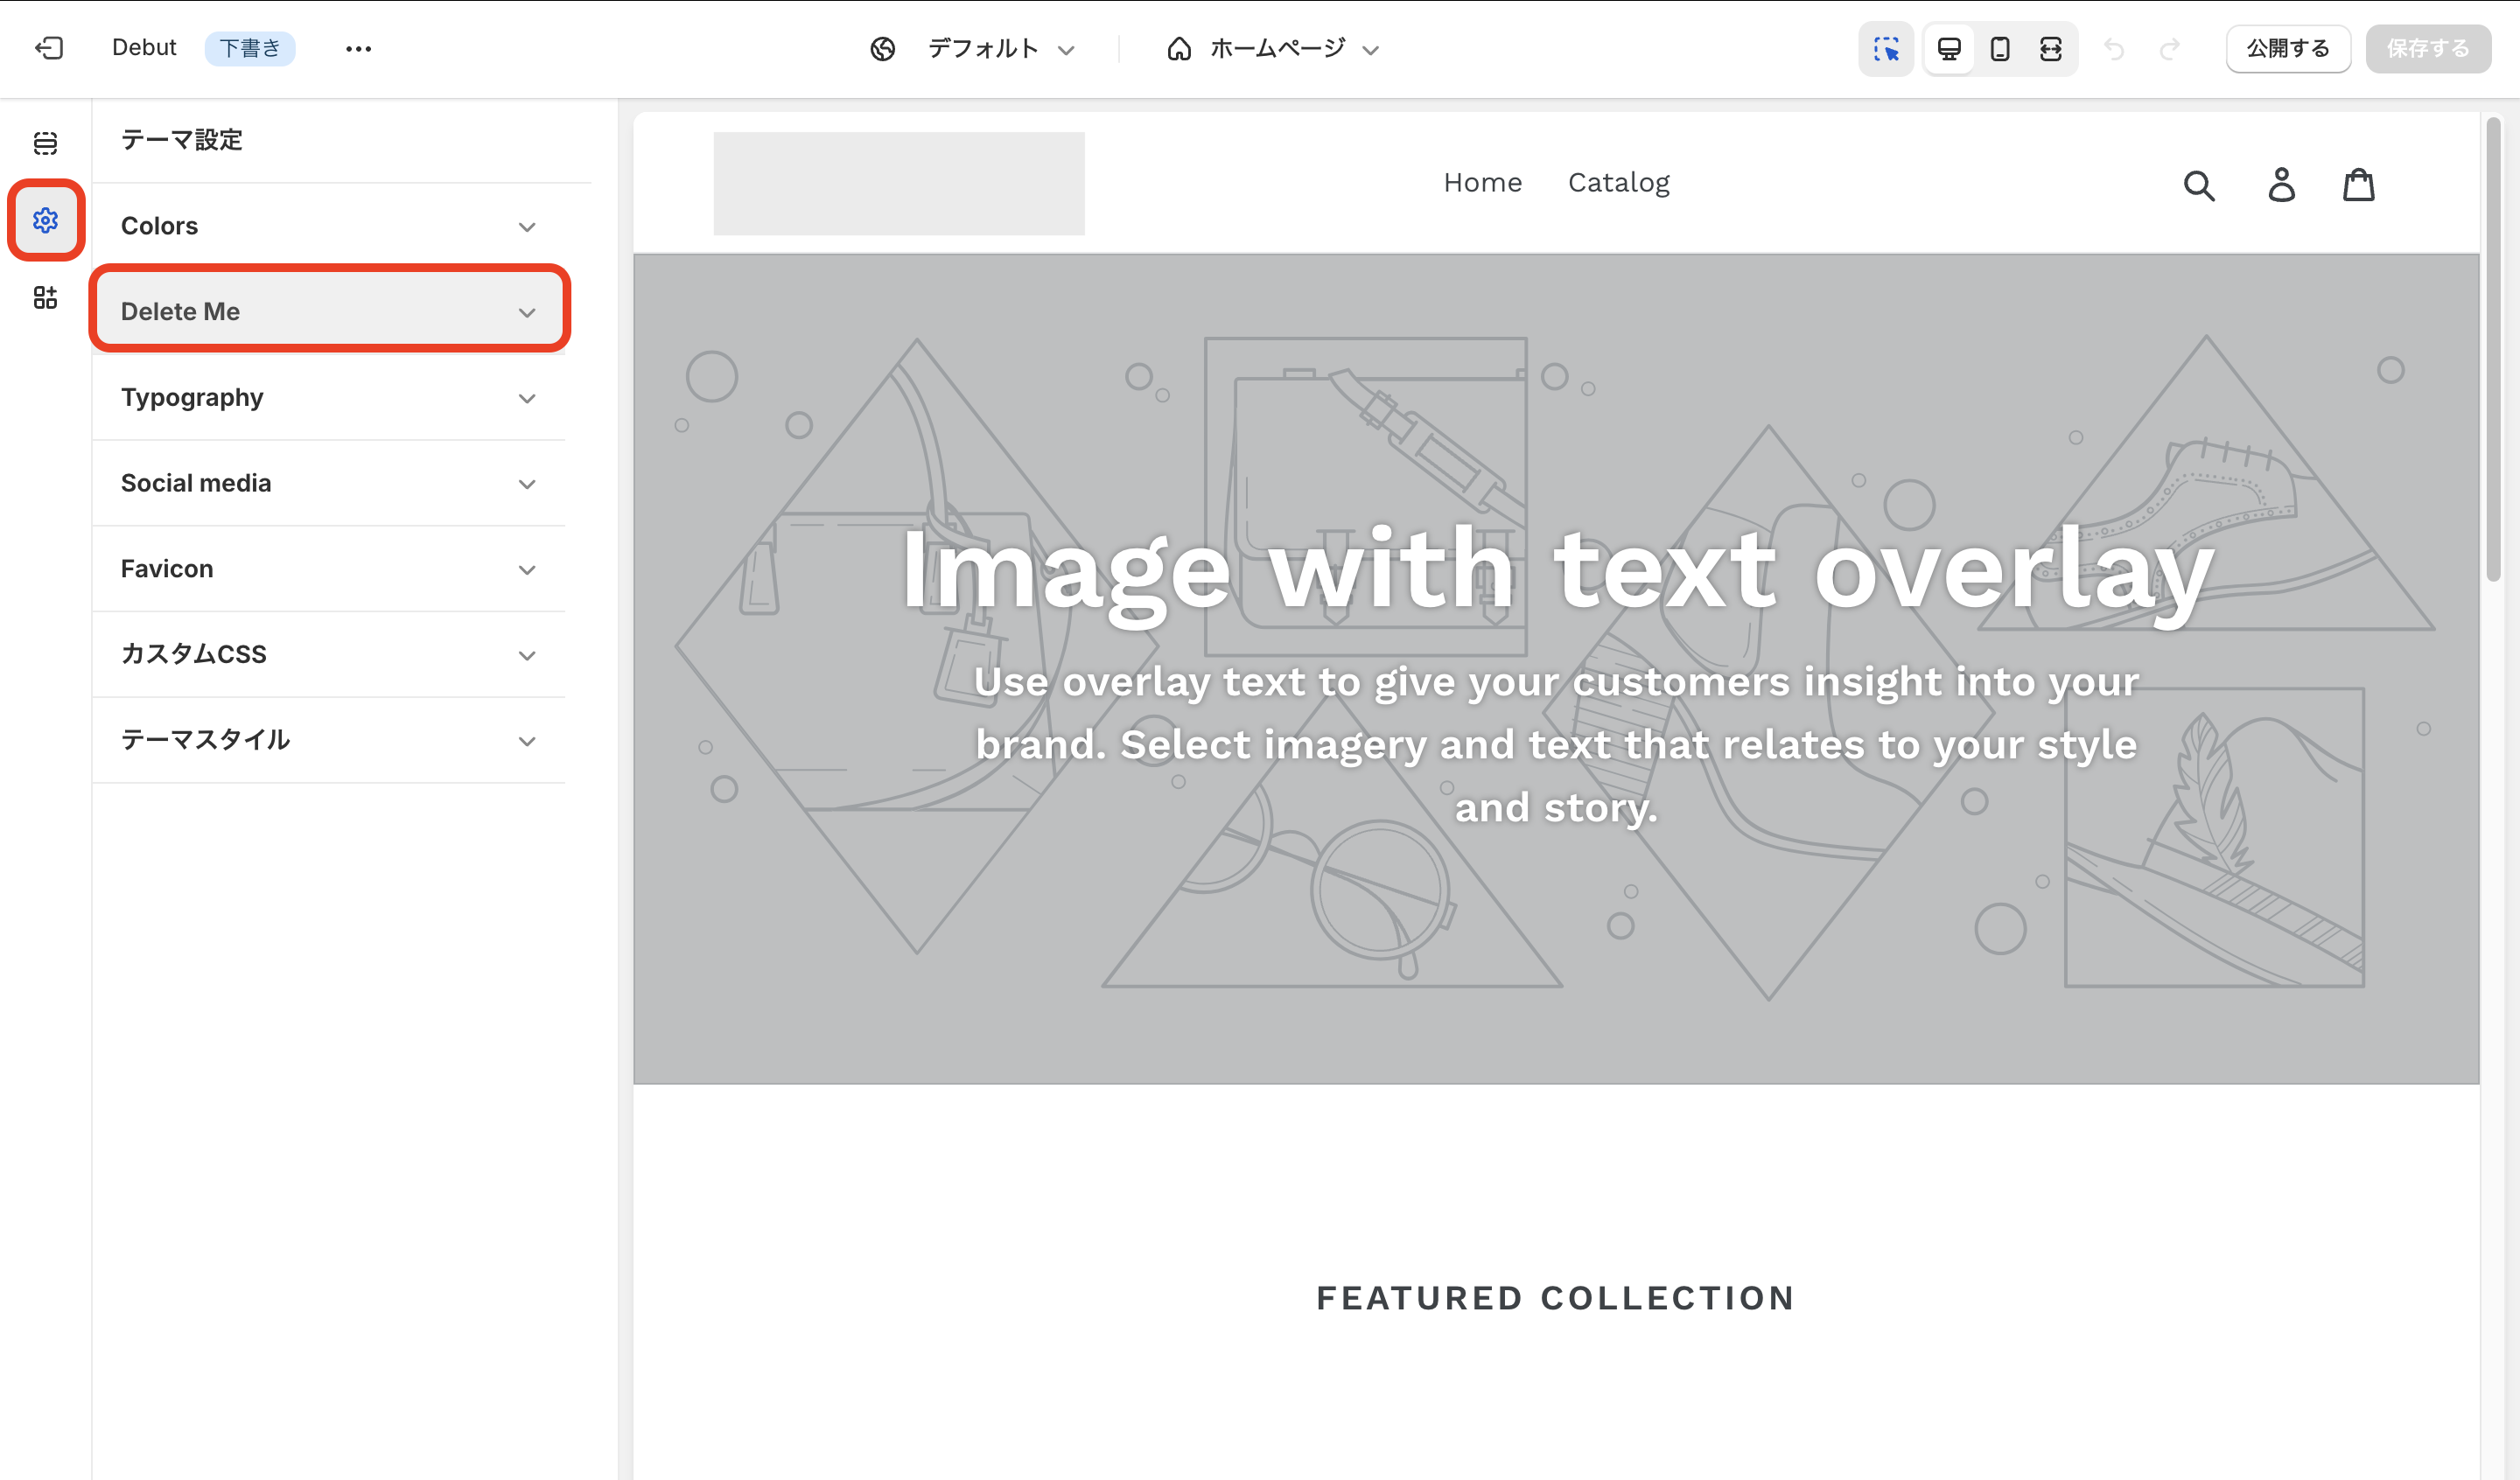Click the Catalog link in preview navigation
Viewport: 2520px width, 1480px height.
[1618, 183]
